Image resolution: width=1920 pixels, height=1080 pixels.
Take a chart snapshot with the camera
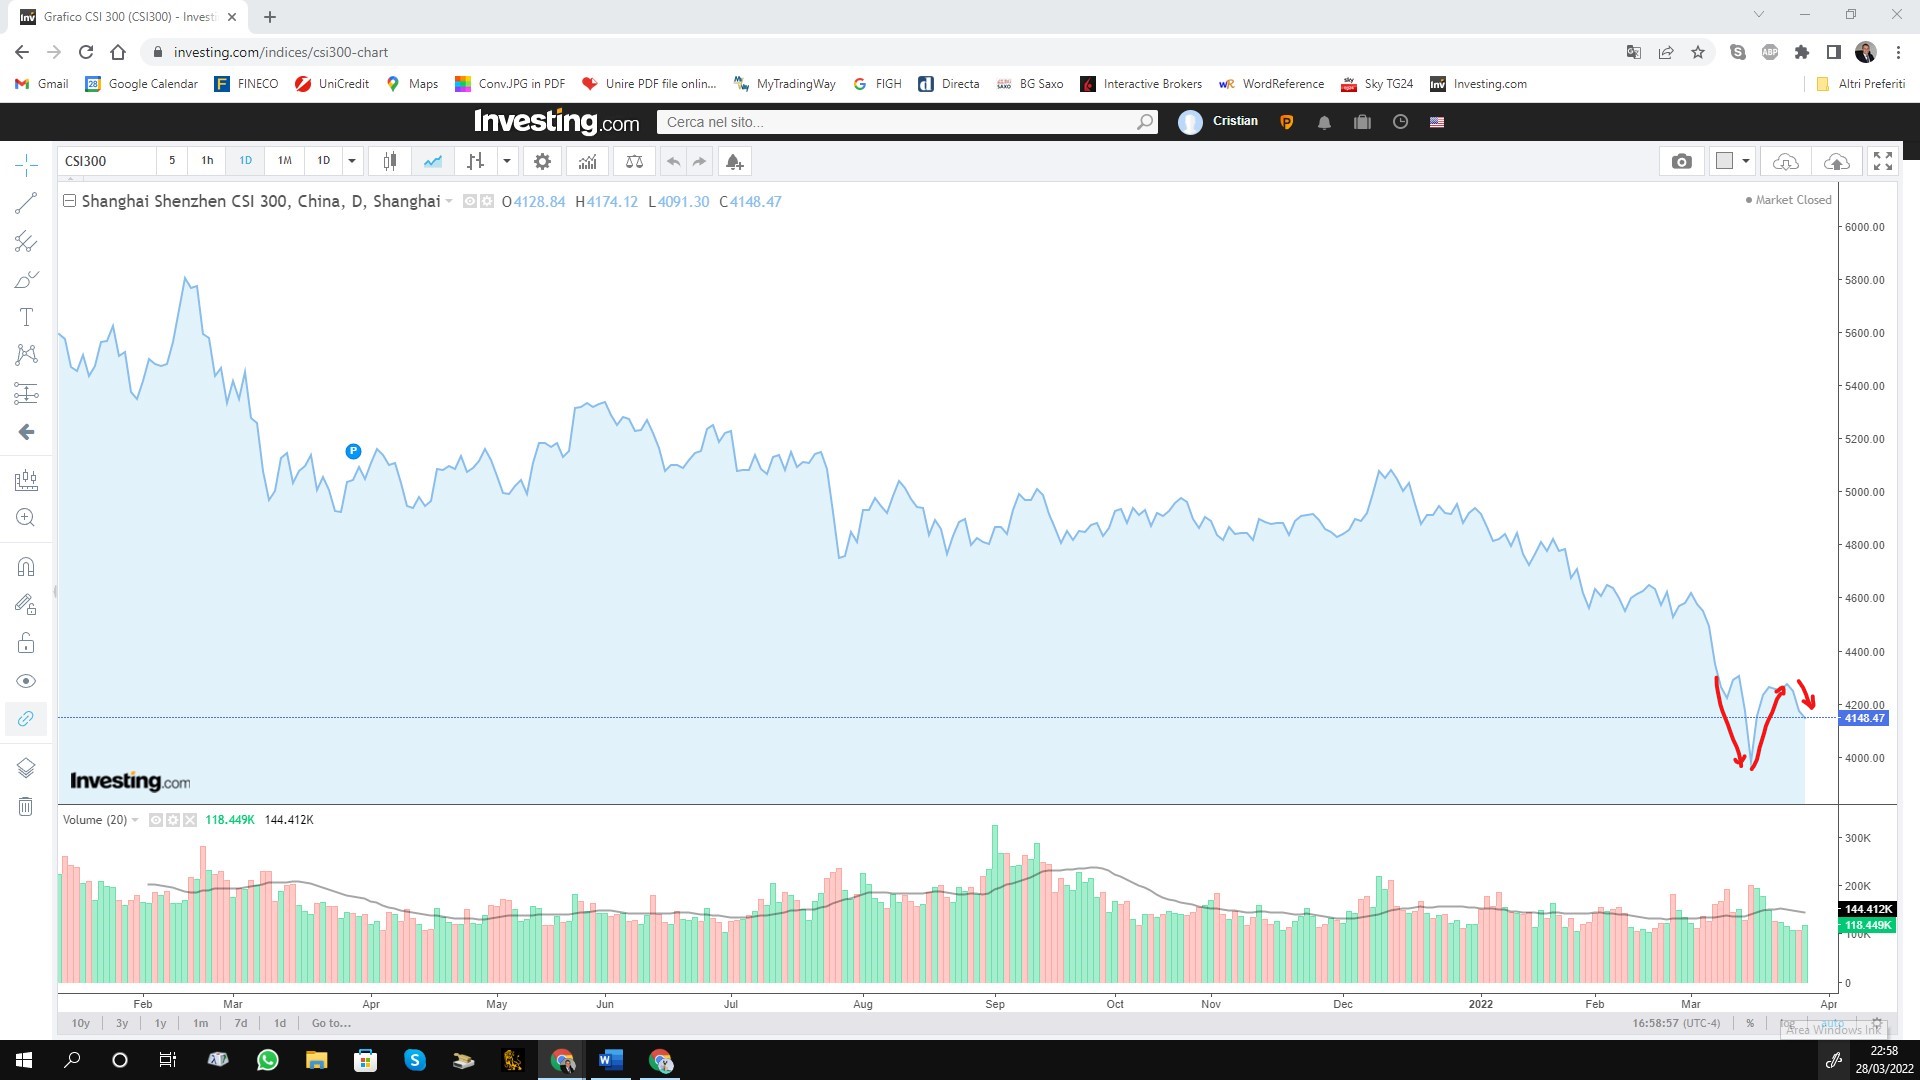pyautogui.click(x=1682, y=161)
